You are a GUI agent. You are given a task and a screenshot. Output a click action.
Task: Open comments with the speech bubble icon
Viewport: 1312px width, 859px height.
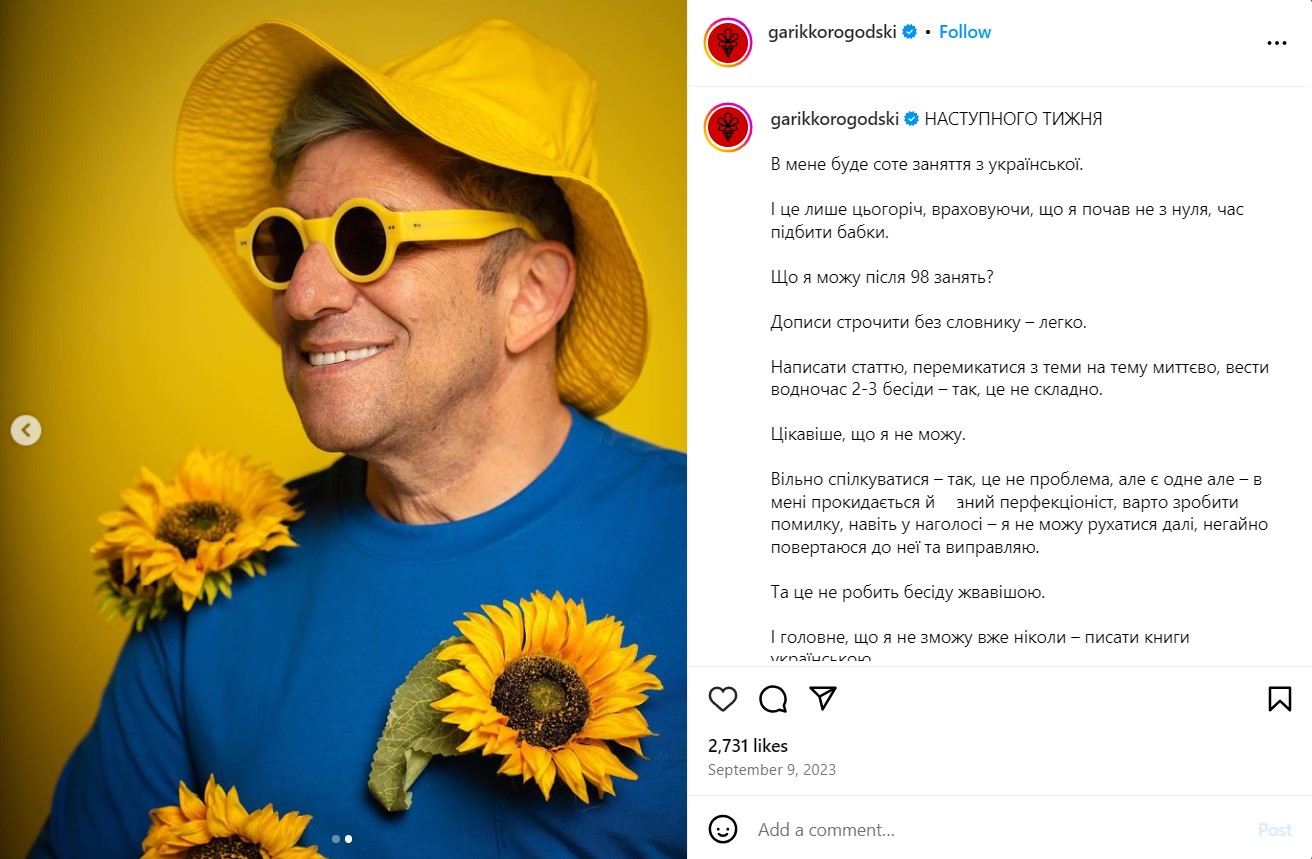(x=773, y=698)
